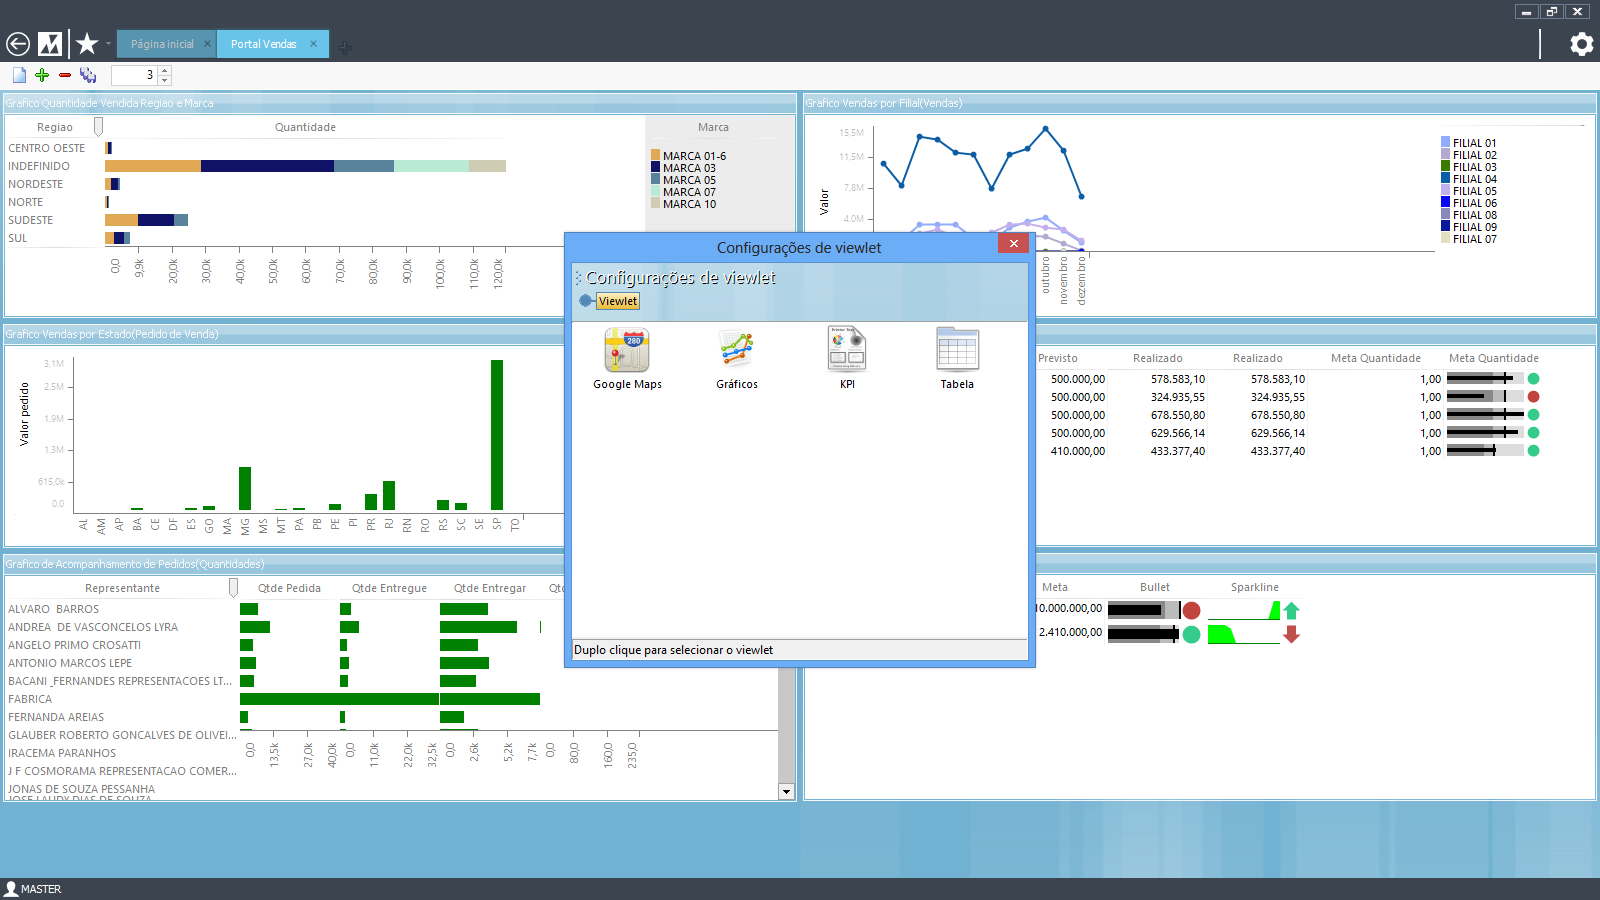Select the Google Maps viewlet icon
This screenshot has width=1600, height=900.
coord(627,351)
